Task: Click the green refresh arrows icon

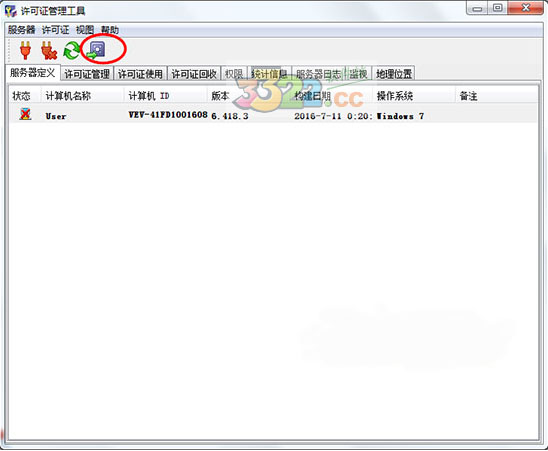Action: click(x=72, y=51)
